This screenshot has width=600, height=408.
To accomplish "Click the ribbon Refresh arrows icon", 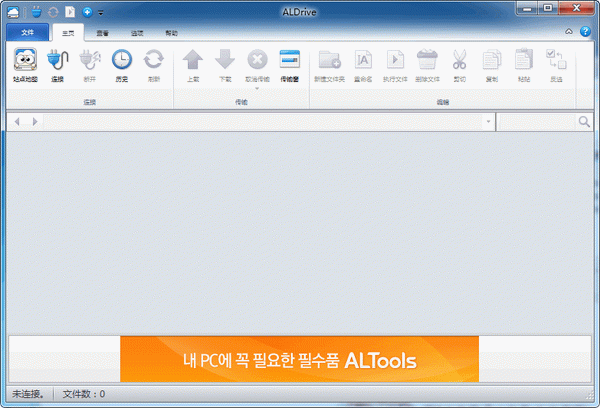I will pos(153,60).
